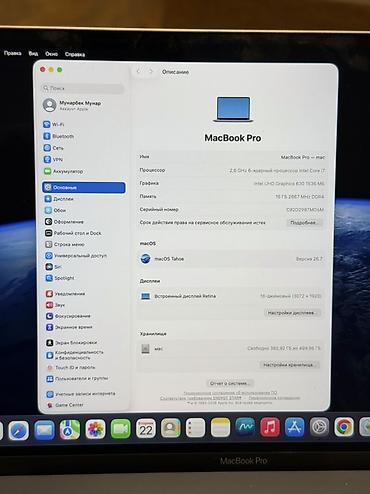
Task: Open the Окно menu
Action: point(51,54)
